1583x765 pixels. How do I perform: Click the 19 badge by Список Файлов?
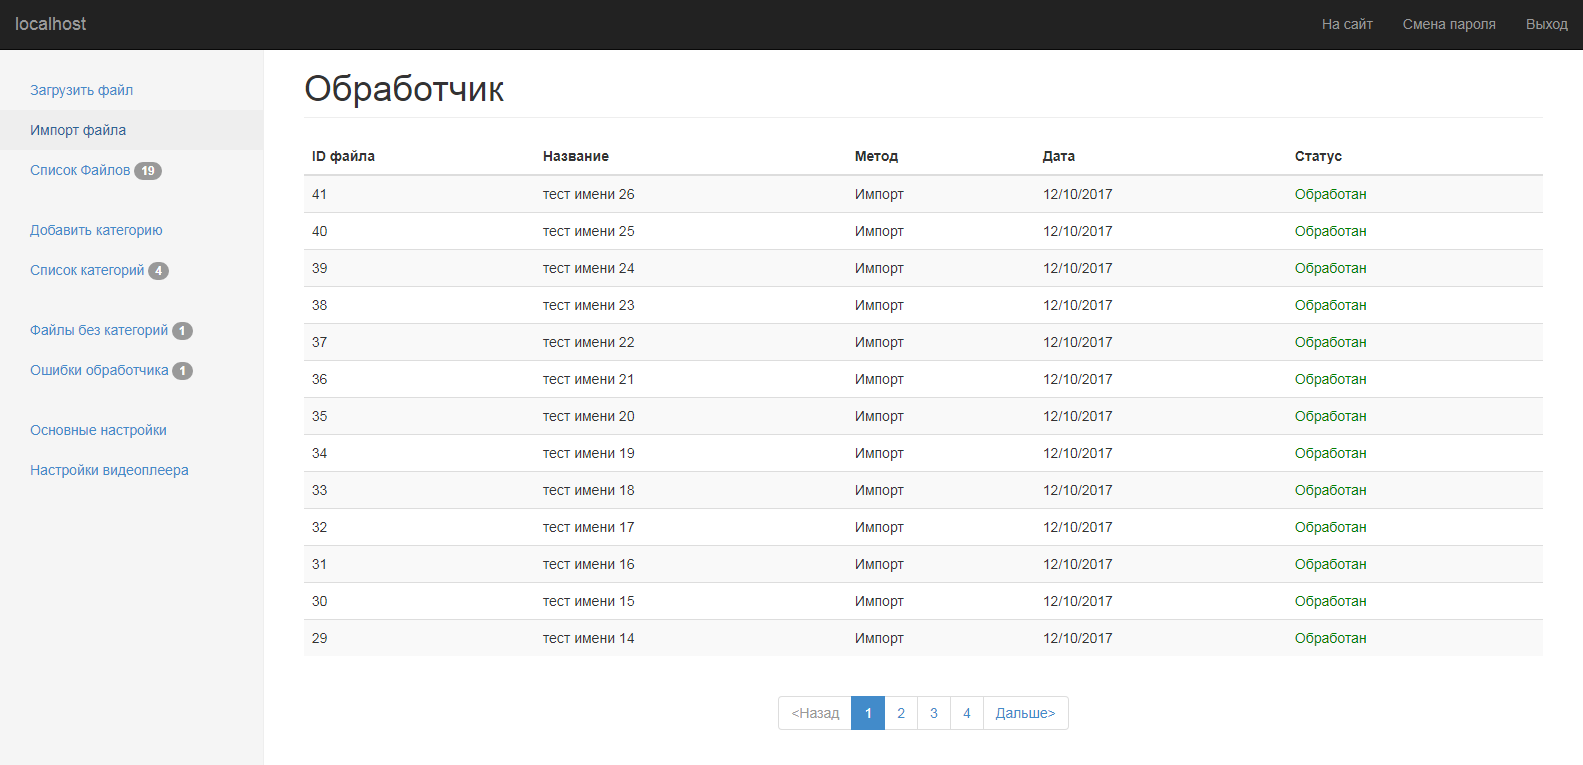(x=148, y=171)
